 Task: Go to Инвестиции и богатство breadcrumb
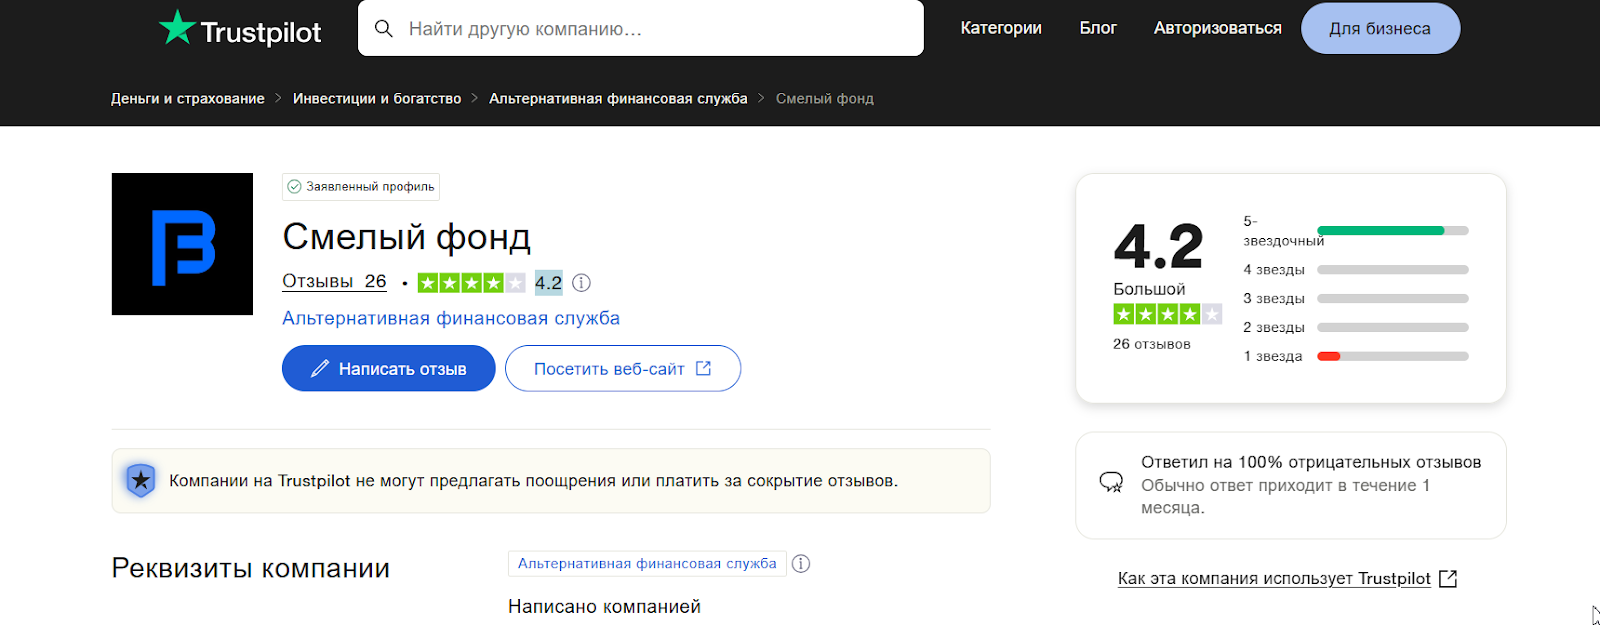pos(377,98)
